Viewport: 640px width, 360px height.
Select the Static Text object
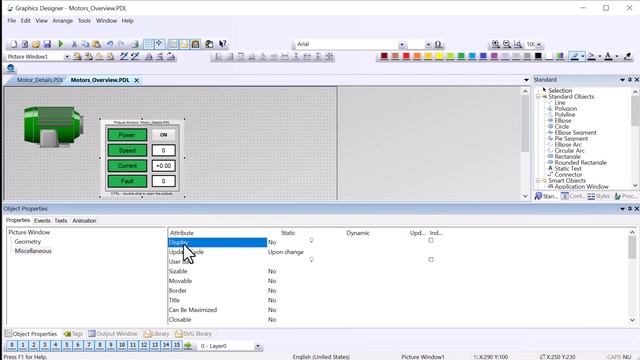(568, 169)
